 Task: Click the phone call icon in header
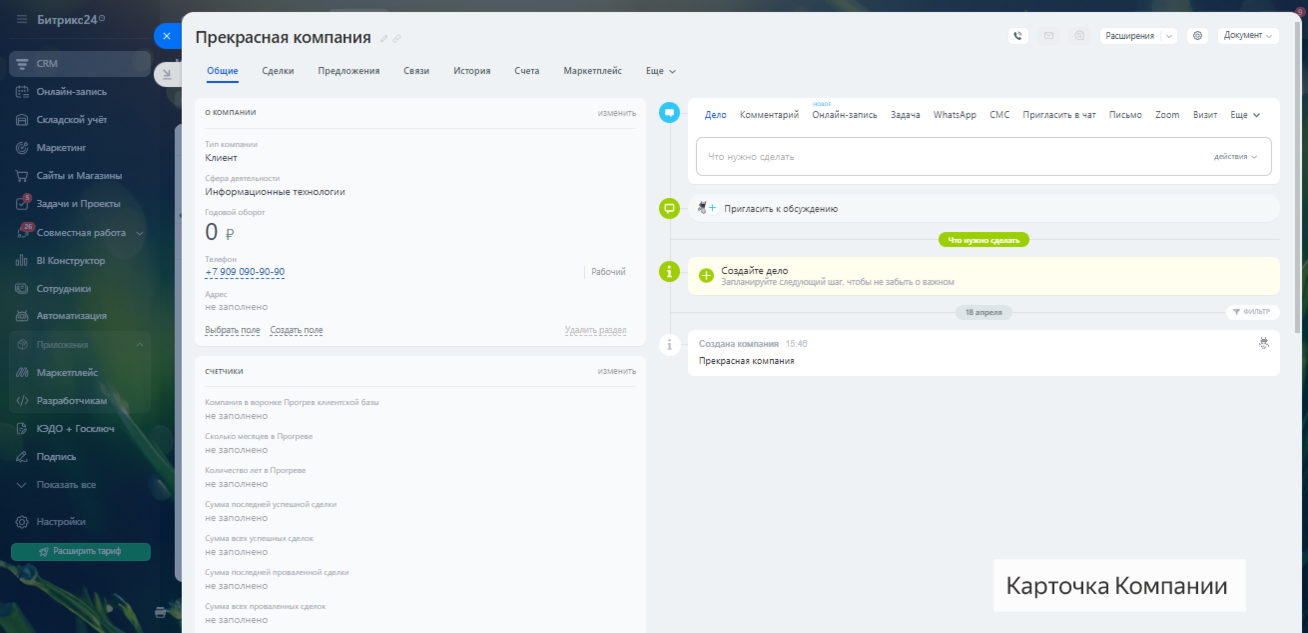coord(1018,36)
